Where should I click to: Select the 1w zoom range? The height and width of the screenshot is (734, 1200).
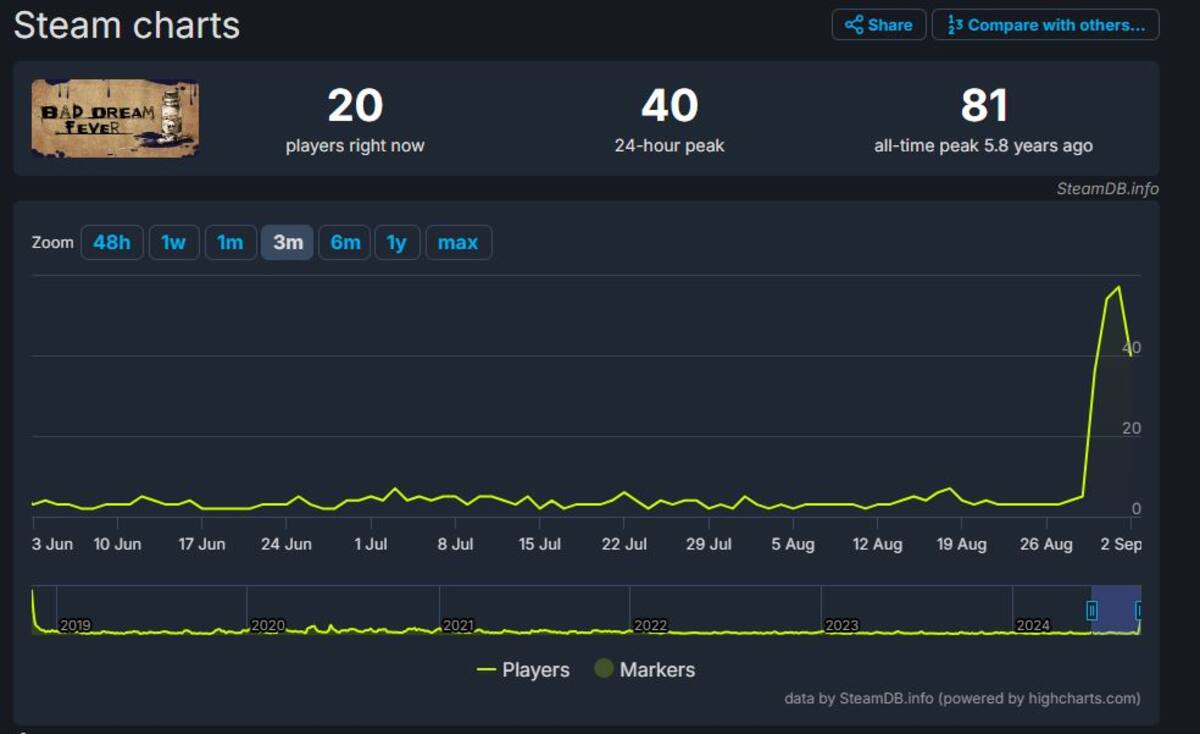click(174, 242)
